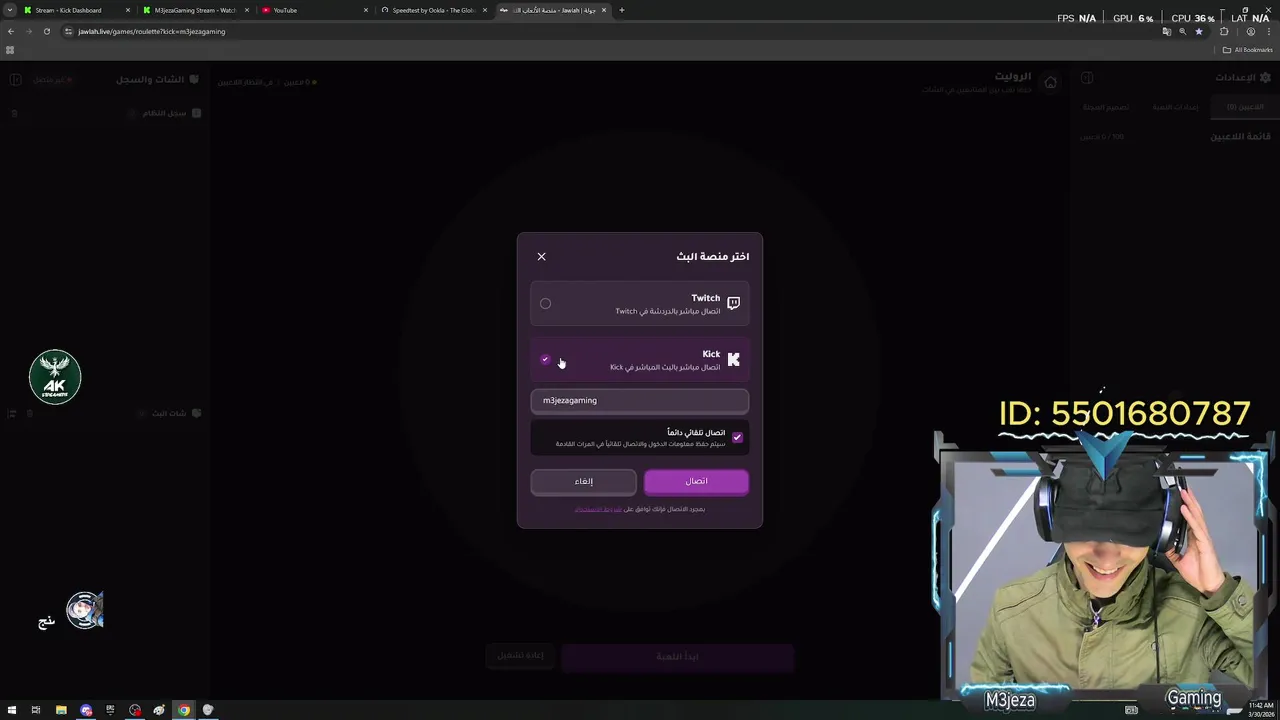1280x720 pixels.
Task: Open the terms of use link
Action: point(598,510)
